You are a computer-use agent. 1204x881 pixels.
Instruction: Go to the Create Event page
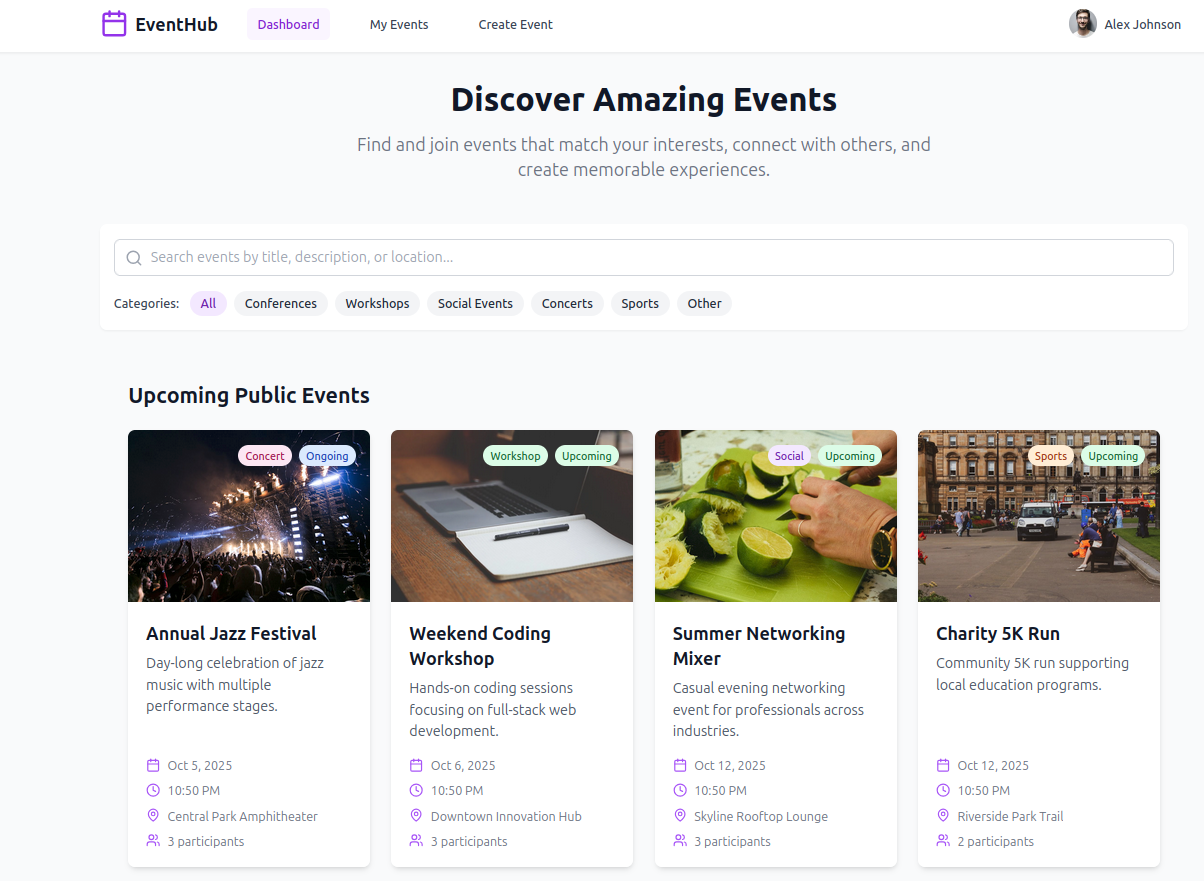515,25
